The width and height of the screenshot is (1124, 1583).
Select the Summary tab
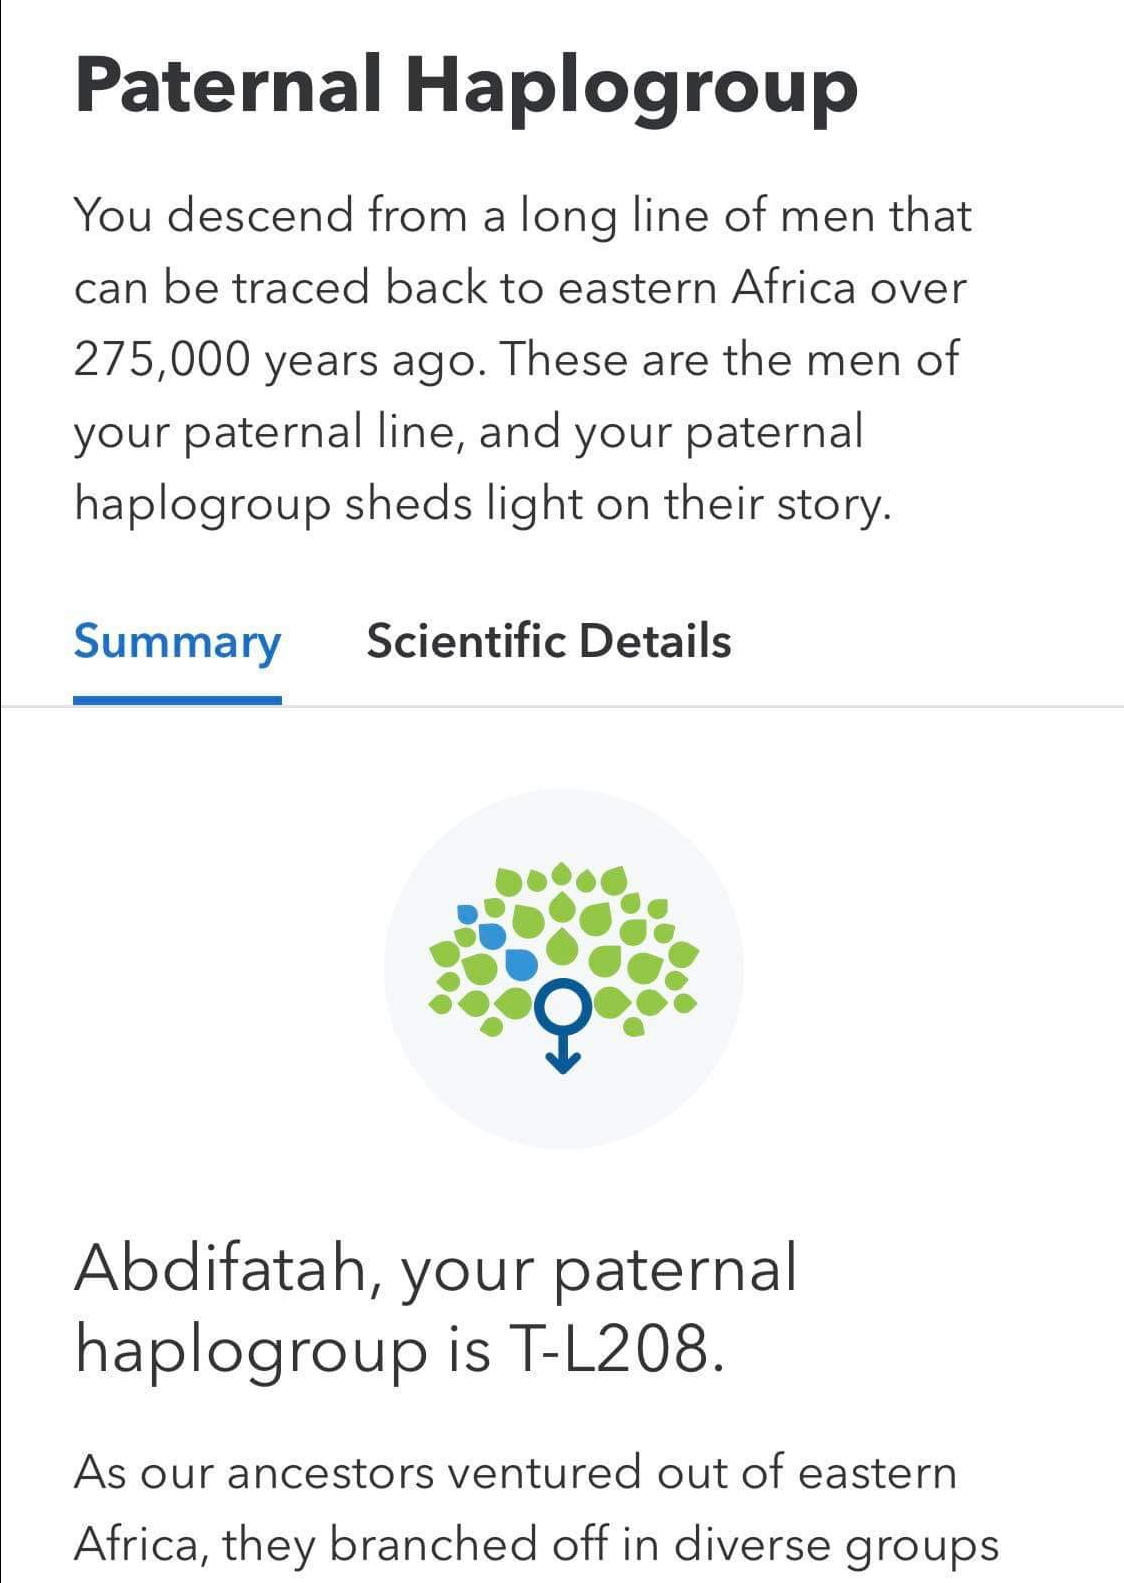177,642
